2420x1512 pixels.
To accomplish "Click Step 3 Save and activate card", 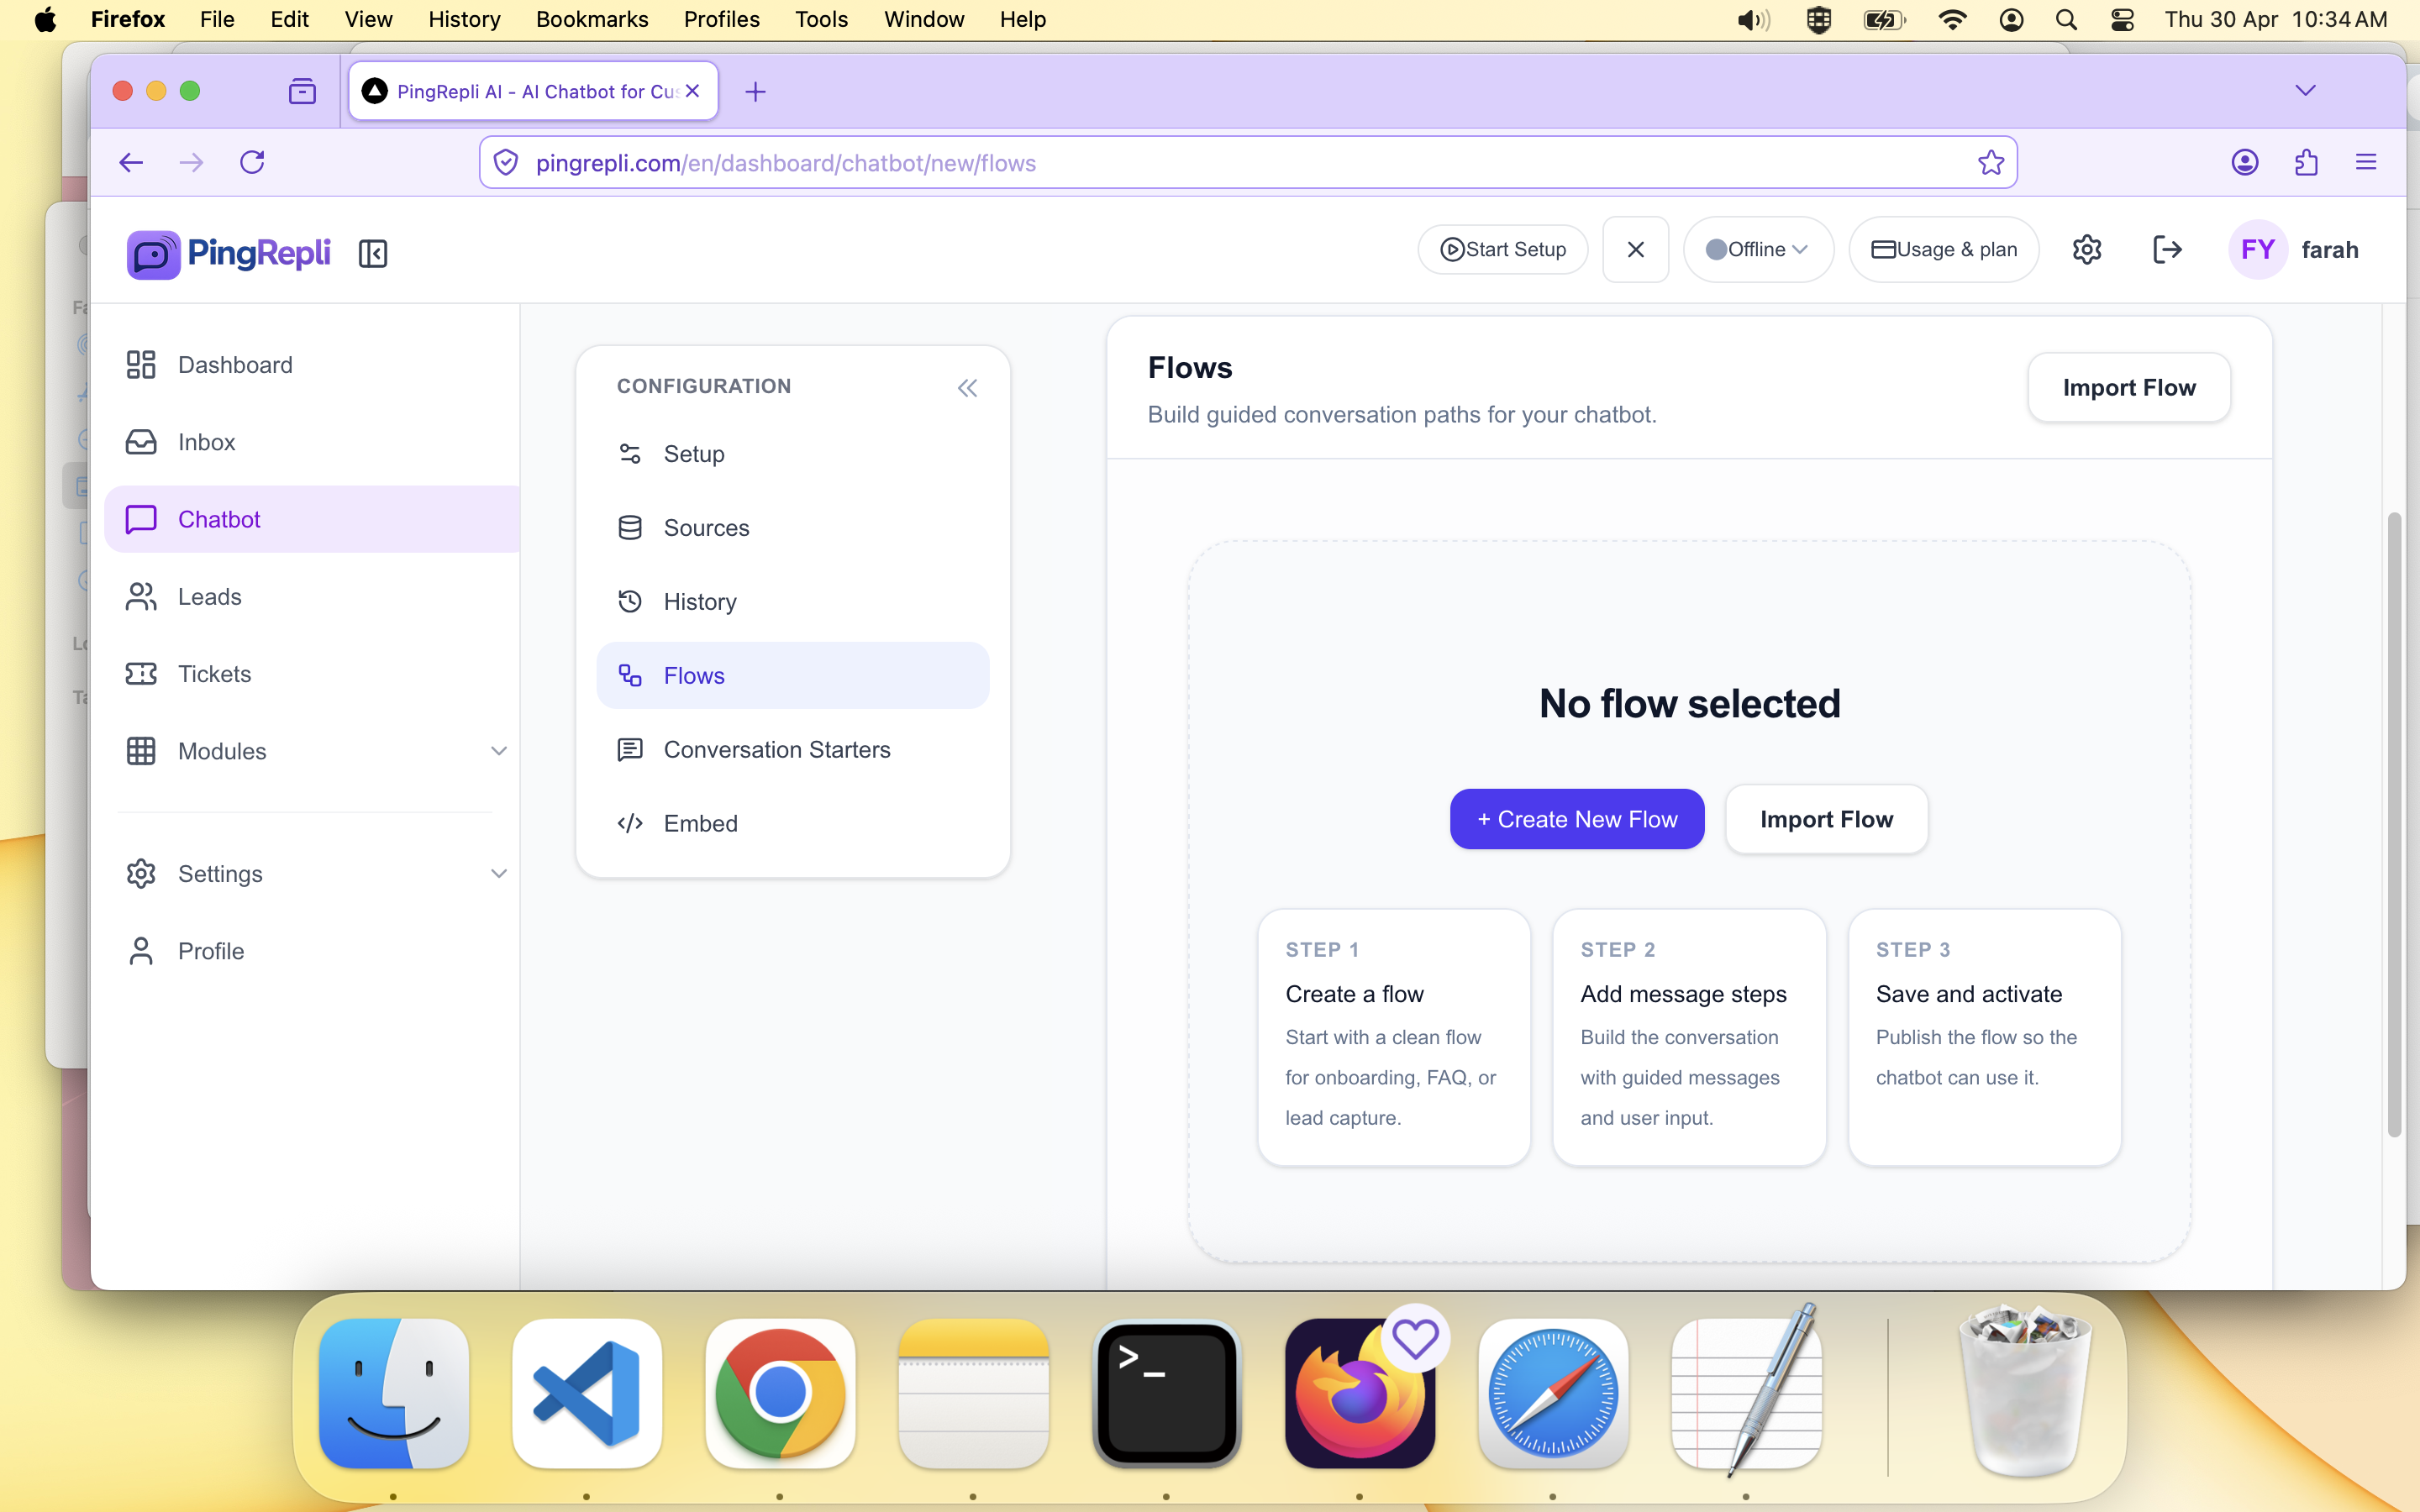I will point(1984,1037).
